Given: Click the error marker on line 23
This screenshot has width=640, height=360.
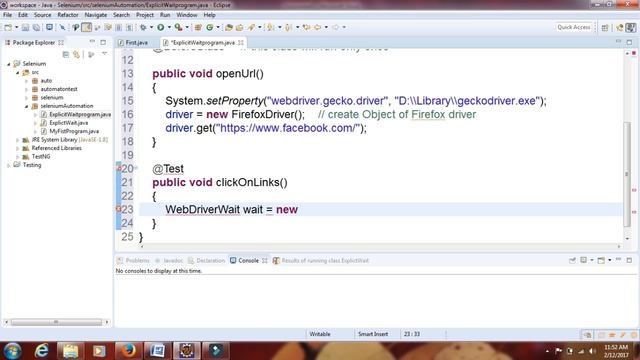Looking at the screenshot, I should pyautogui.click(x=119, y=209).
